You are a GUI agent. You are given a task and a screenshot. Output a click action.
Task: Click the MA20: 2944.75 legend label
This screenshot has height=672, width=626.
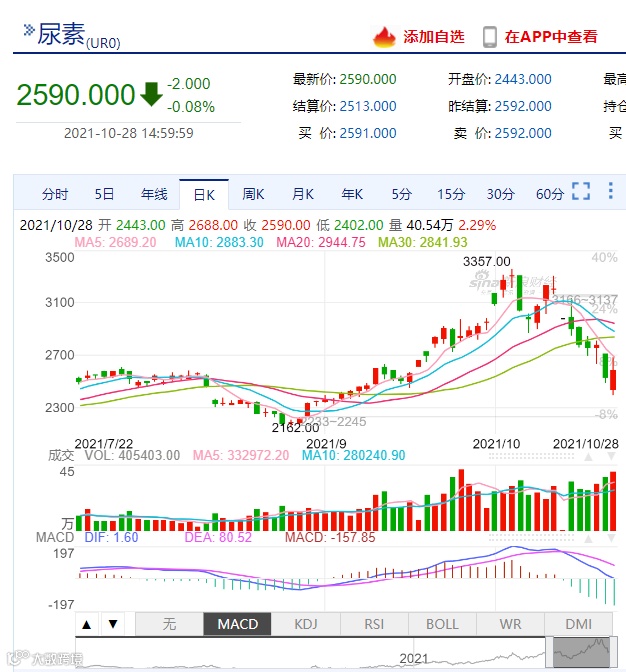(321, 242)
